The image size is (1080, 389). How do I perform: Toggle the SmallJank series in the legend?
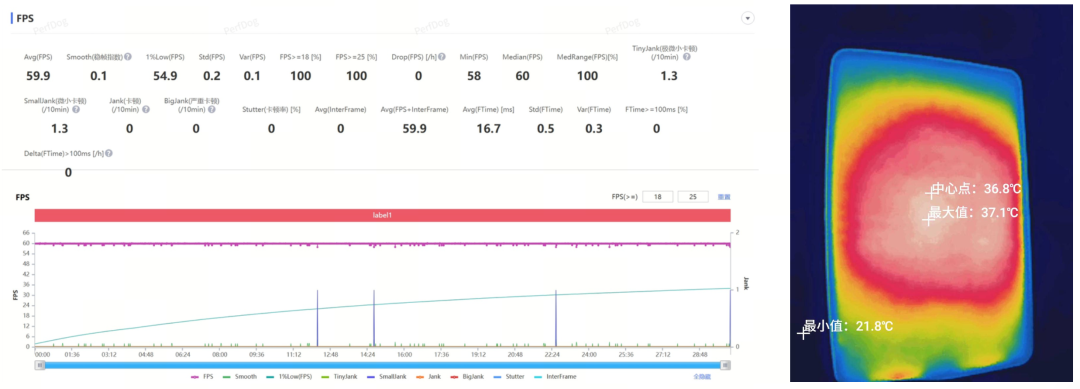click(386, 377)
